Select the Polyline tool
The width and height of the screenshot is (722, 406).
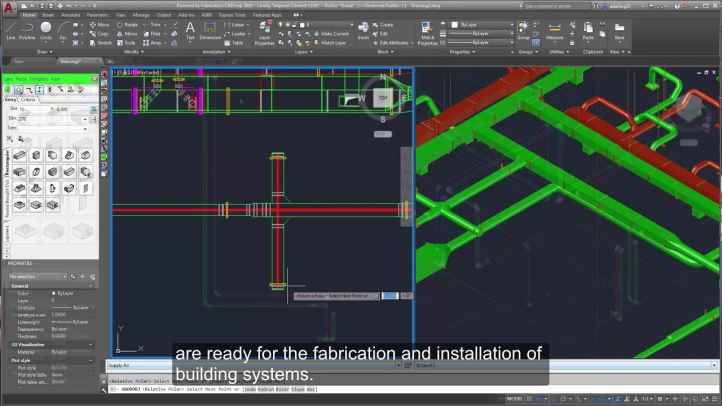(27, 29)
